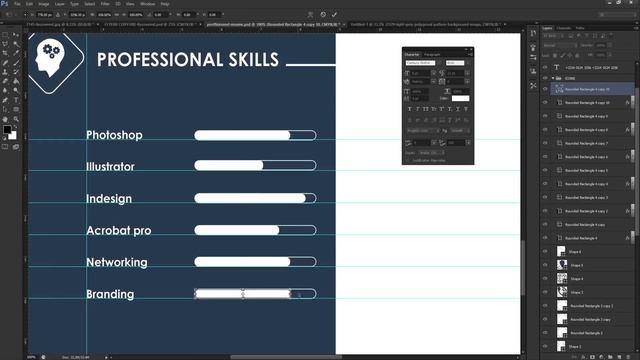
Task: Select the Eyedropper tool
Action: 16,53
